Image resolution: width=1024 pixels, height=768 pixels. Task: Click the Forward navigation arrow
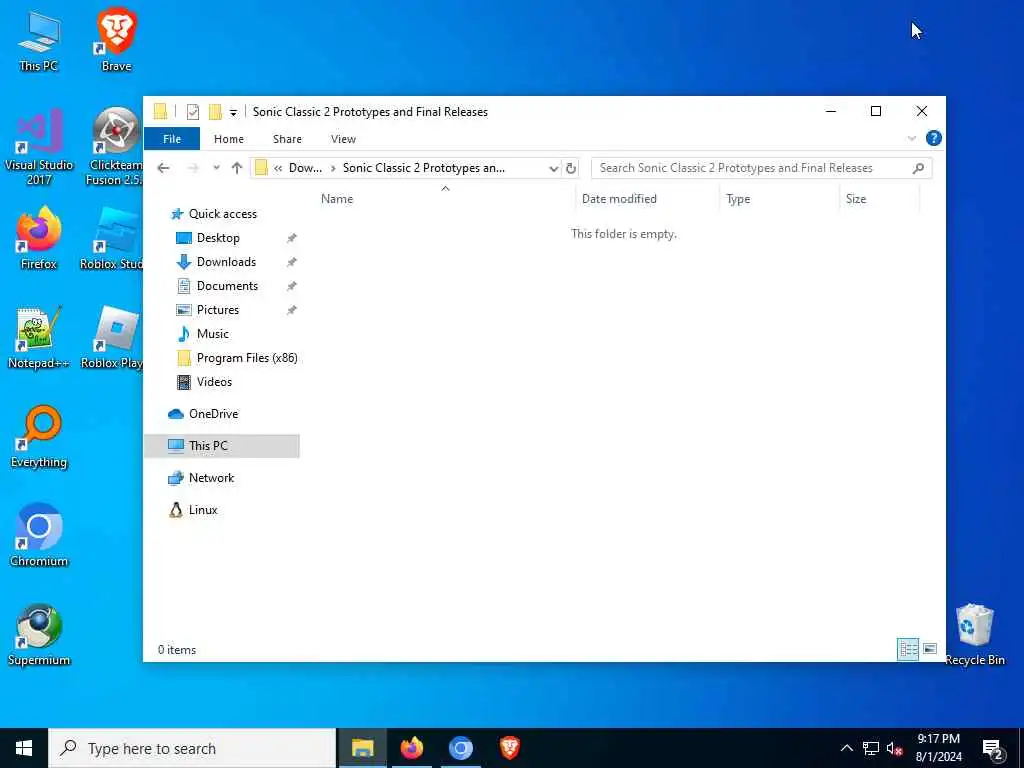pyautogui.click(x=193, y=168)
